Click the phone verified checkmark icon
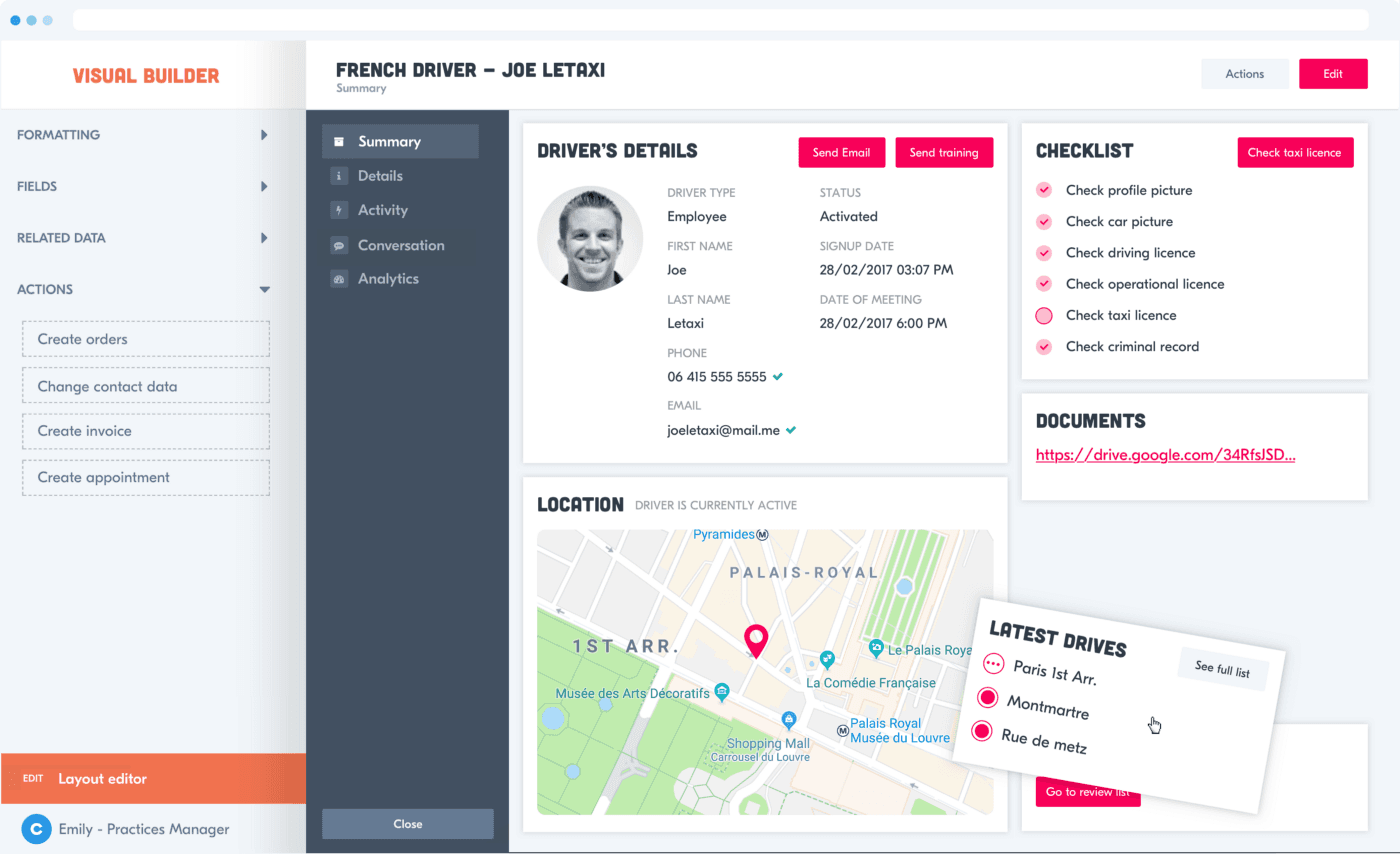 (x=778, y=377)
